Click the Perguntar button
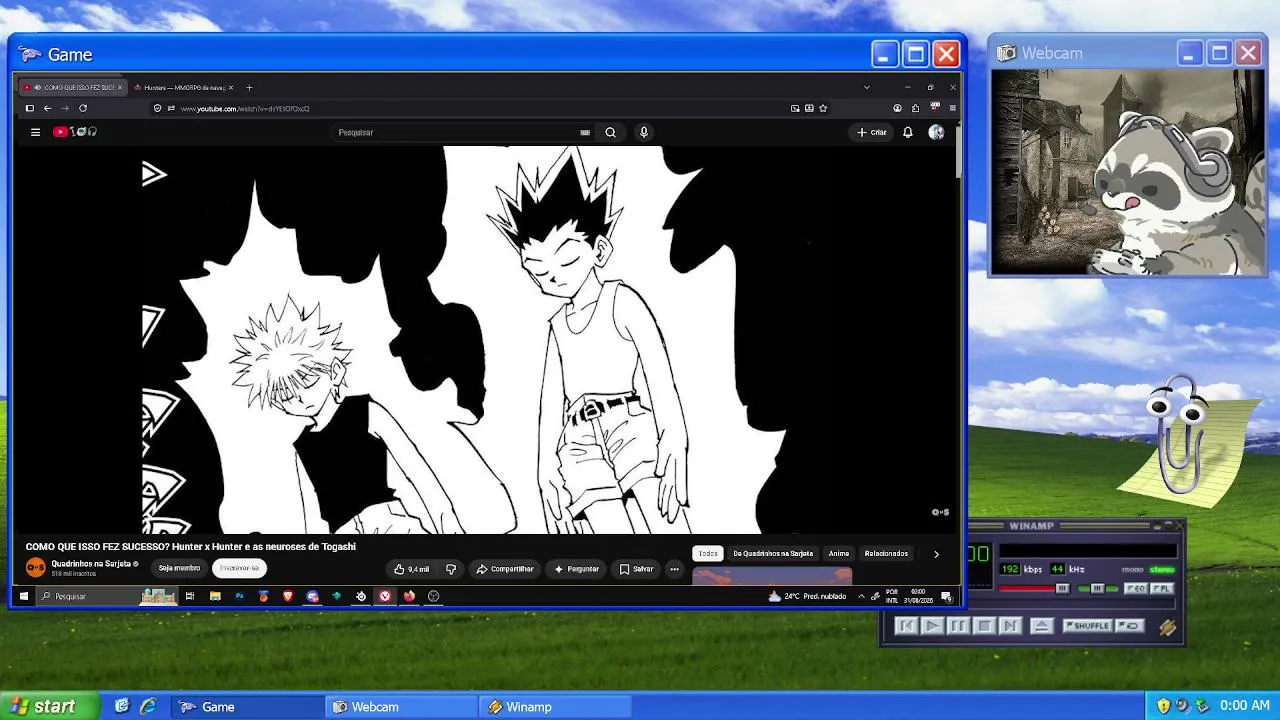The image size is (1280, 720). click(576, 569)
